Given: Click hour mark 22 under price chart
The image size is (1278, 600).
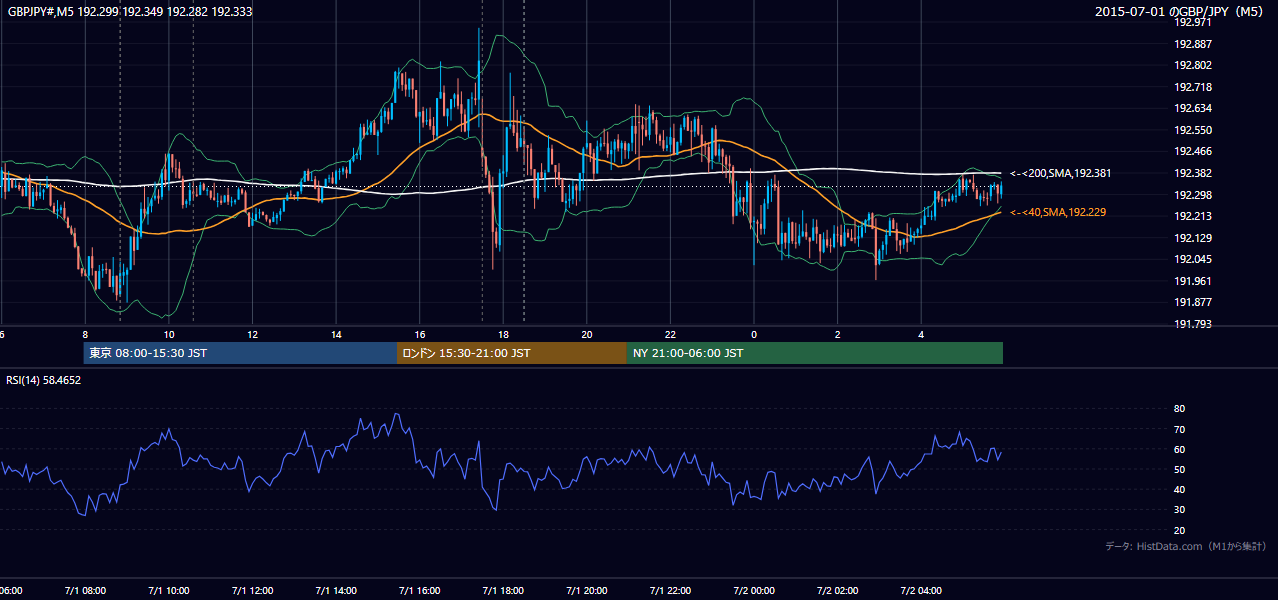Looking at the screenshot, I should pos(670,334).
